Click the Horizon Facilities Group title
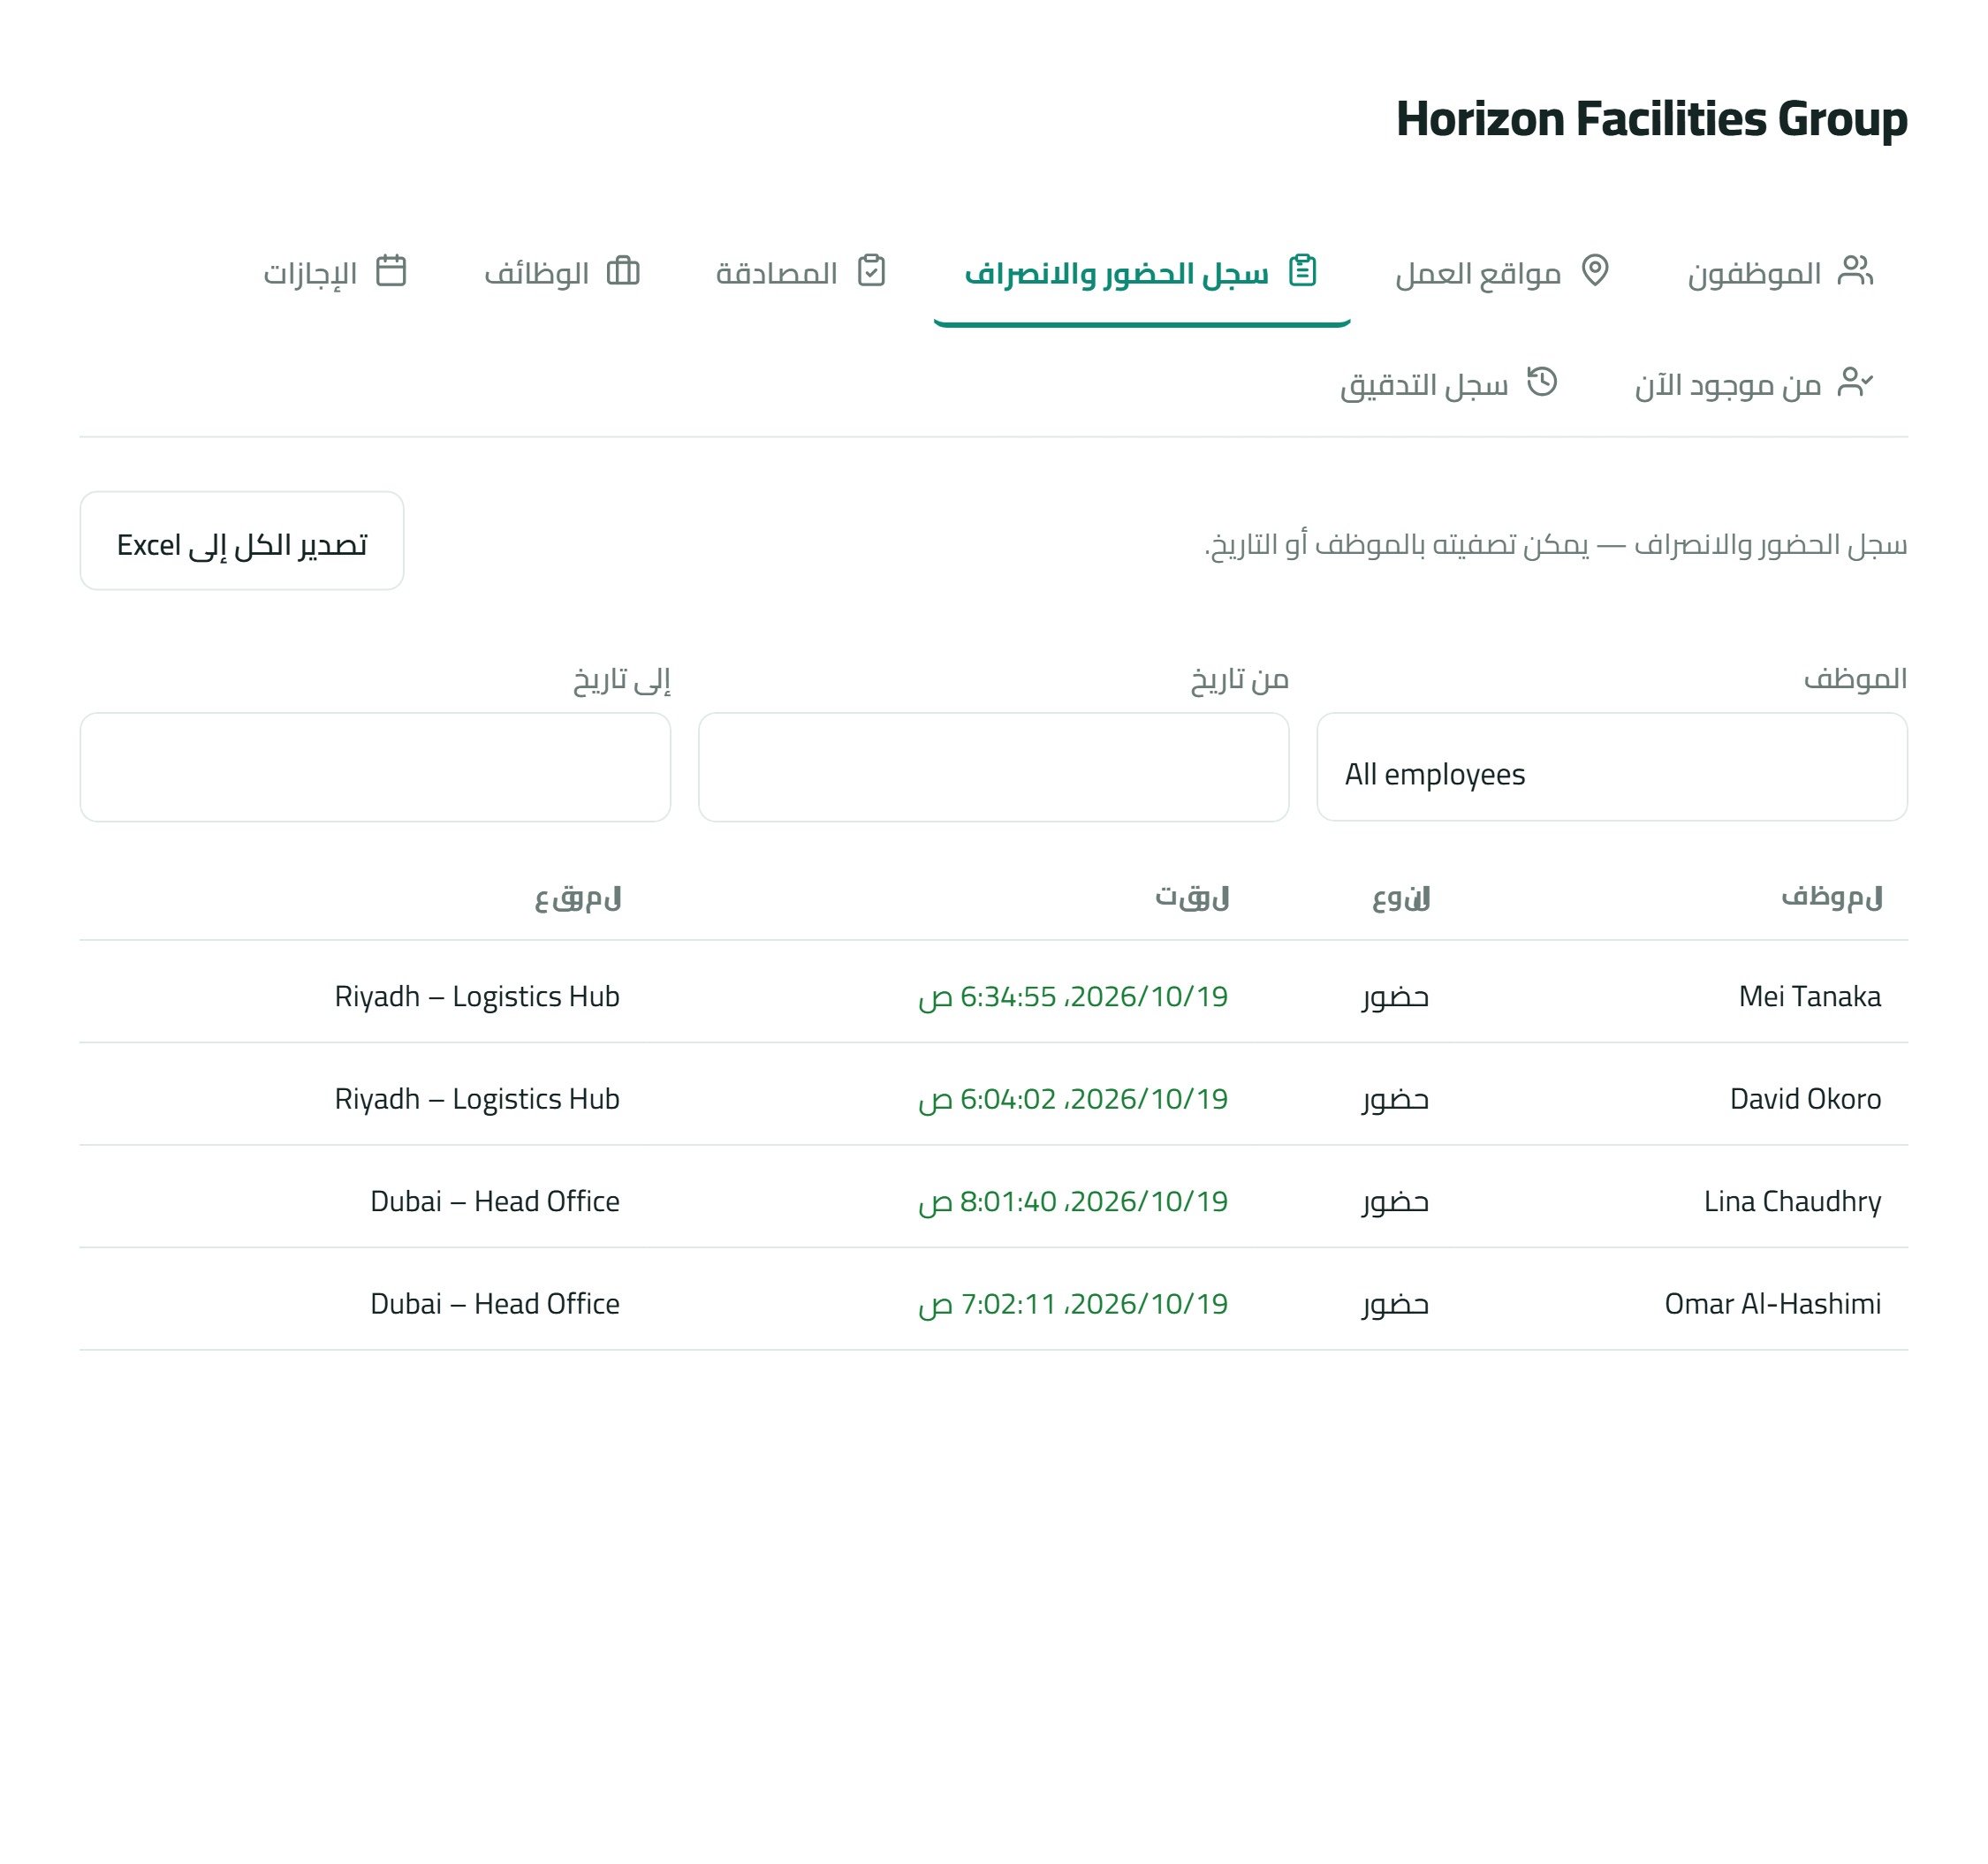Screen dimensions: 1988x1864 click(1651, 119)
